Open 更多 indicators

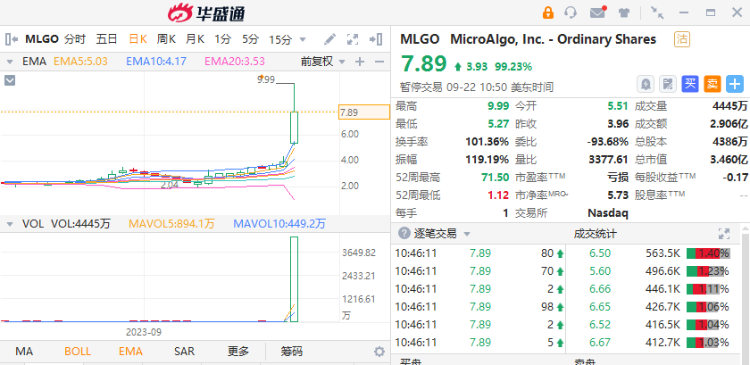pos(238,352)
